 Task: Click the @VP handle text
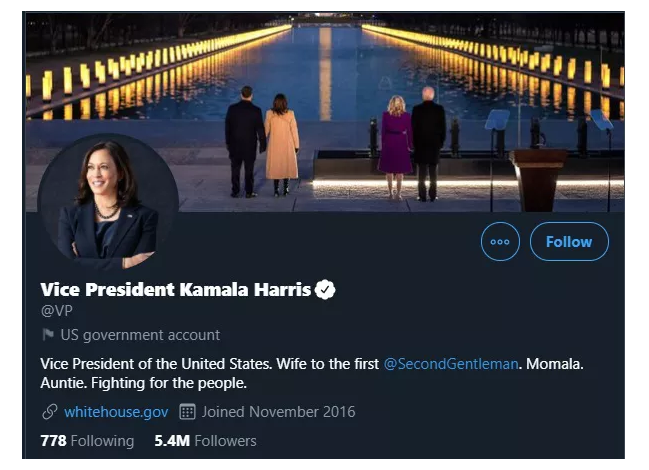click(56, 311)
